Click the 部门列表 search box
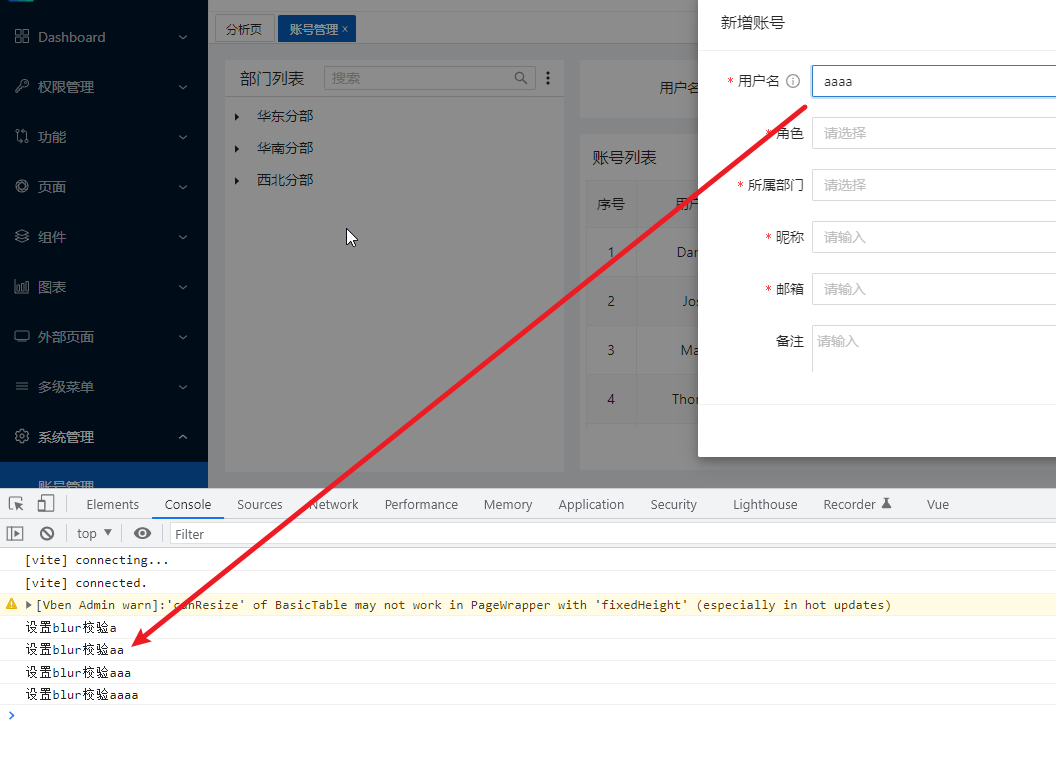 tap(430, 78)
